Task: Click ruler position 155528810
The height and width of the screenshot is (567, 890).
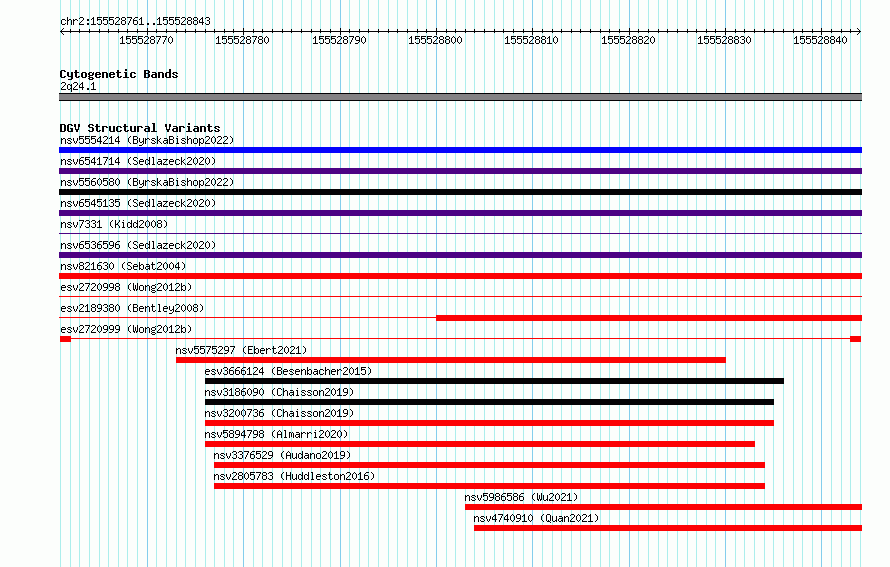Action: pos(531,40)
